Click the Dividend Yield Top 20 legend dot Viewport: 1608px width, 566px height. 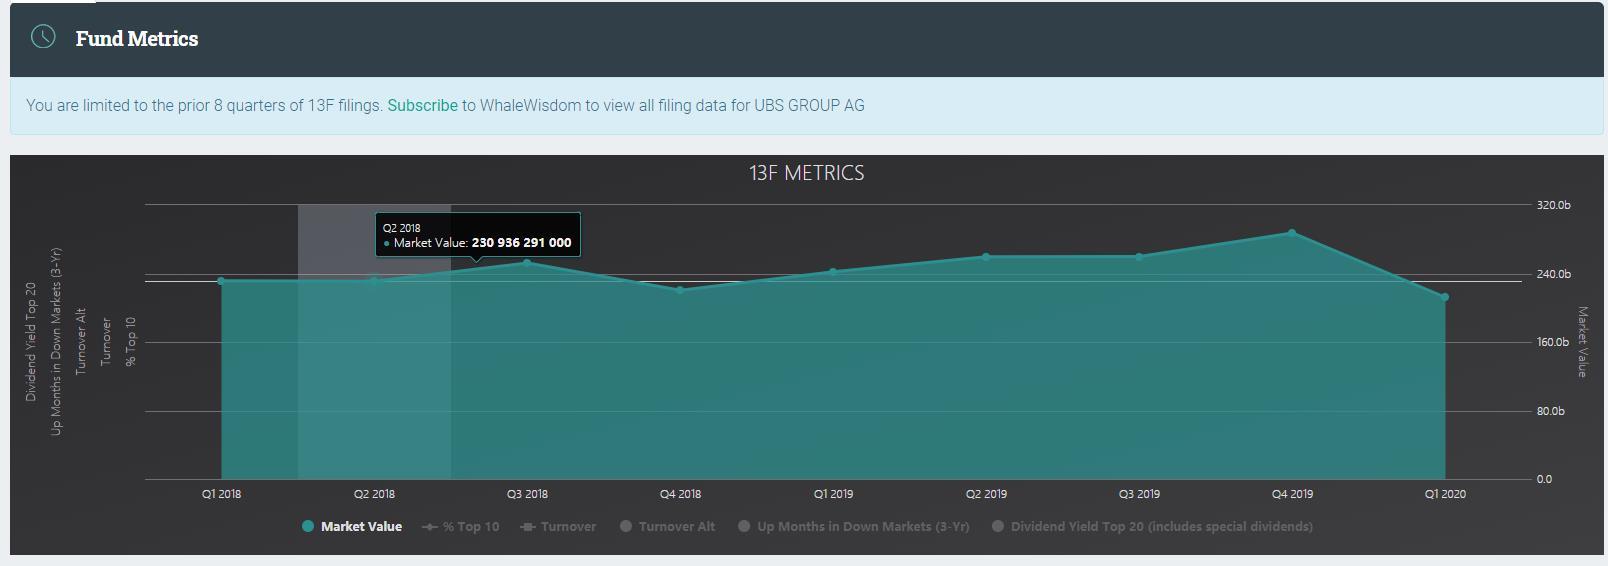click(x=997, y=526)
